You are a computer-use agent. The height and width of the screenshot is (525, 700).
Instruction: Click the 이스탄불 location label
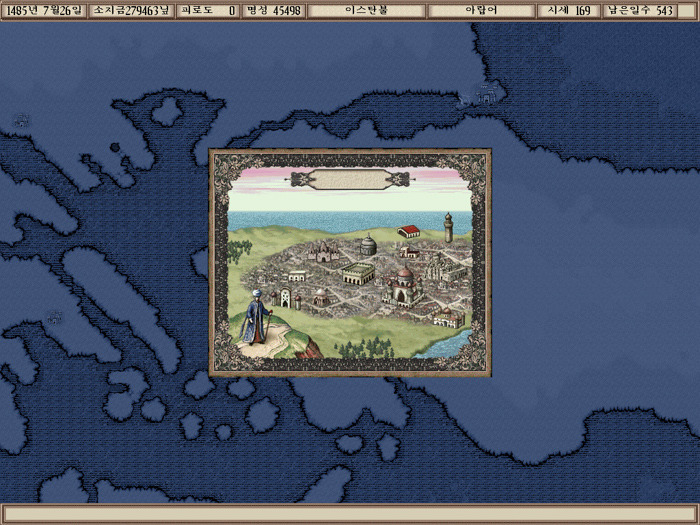(367, 11)
